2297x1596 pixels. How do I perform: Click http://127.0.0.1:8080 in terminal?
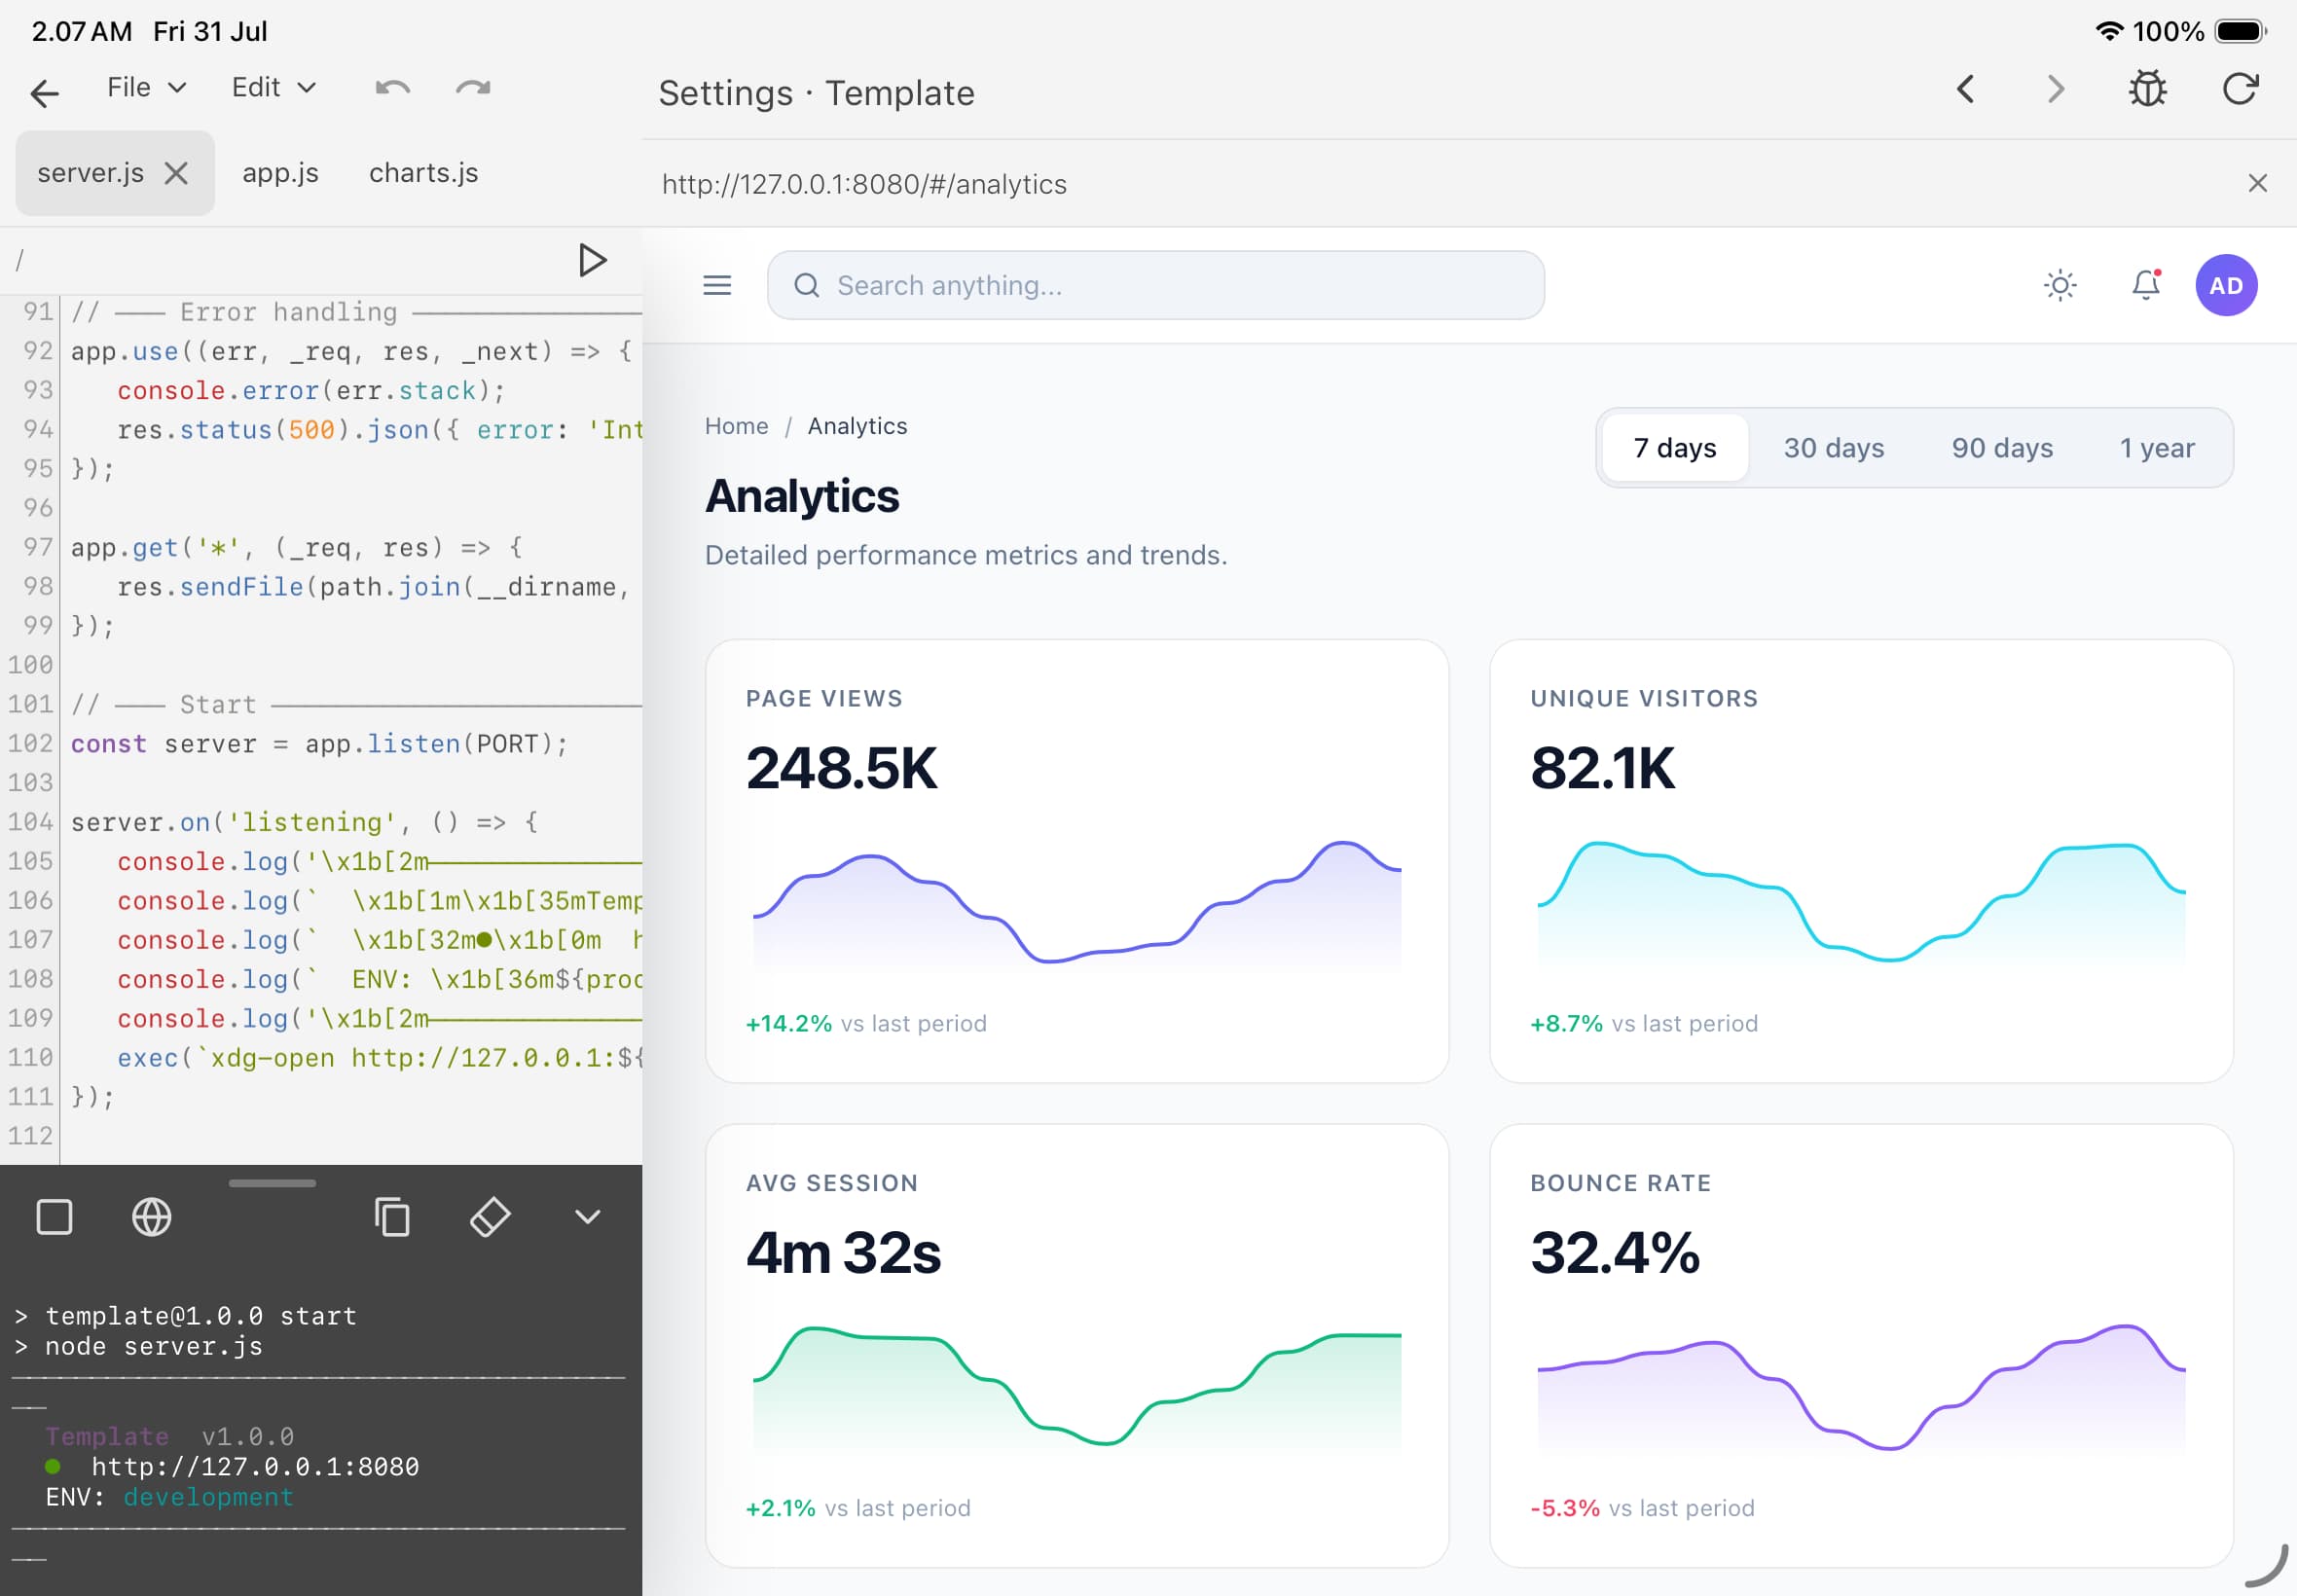pos(255,1467)
